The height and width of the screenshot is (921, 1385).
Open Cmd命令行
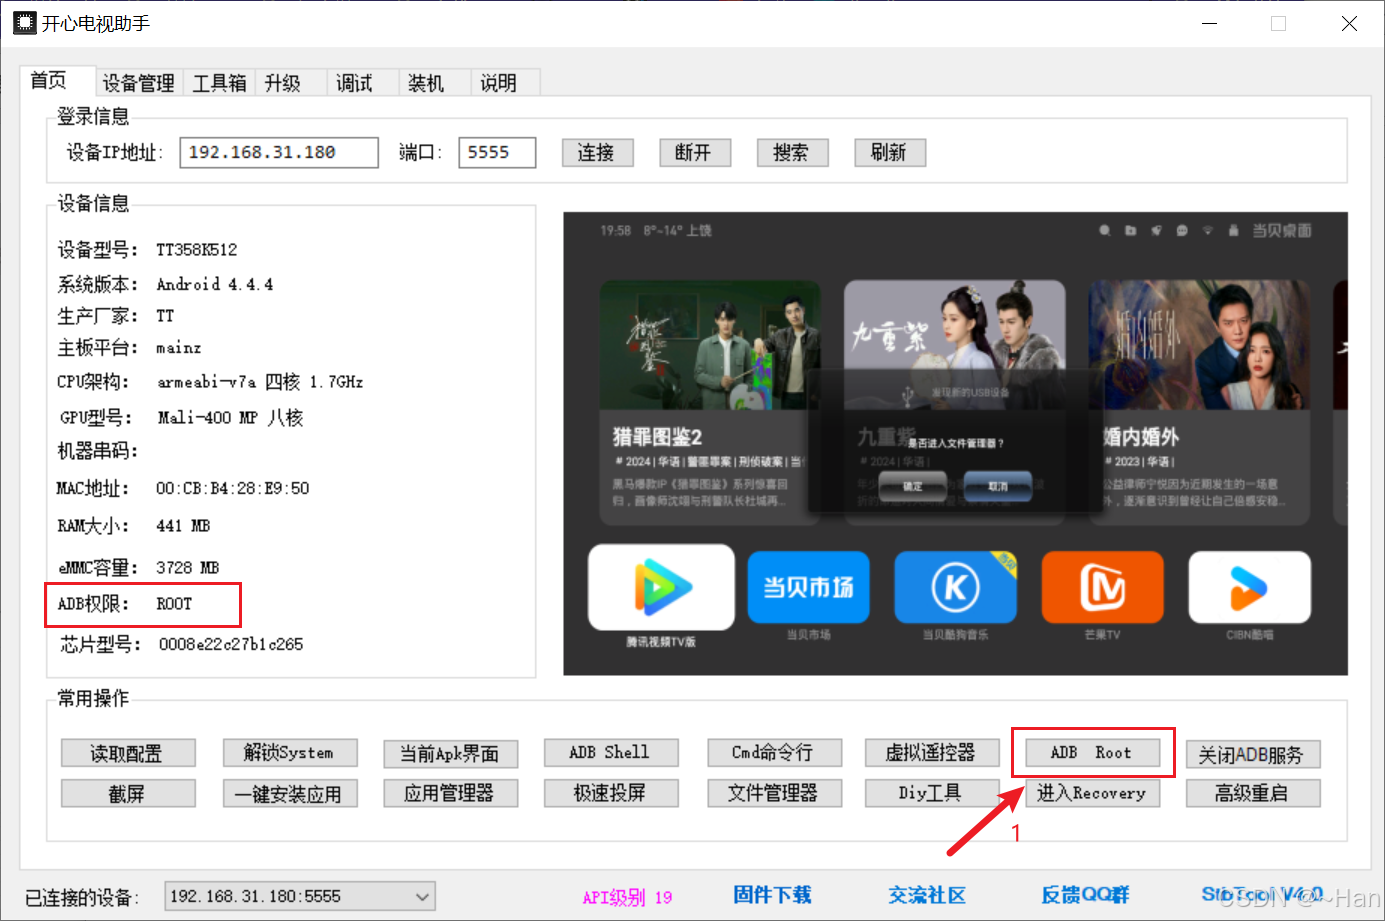pyautogui.click(x=773, y=752)
